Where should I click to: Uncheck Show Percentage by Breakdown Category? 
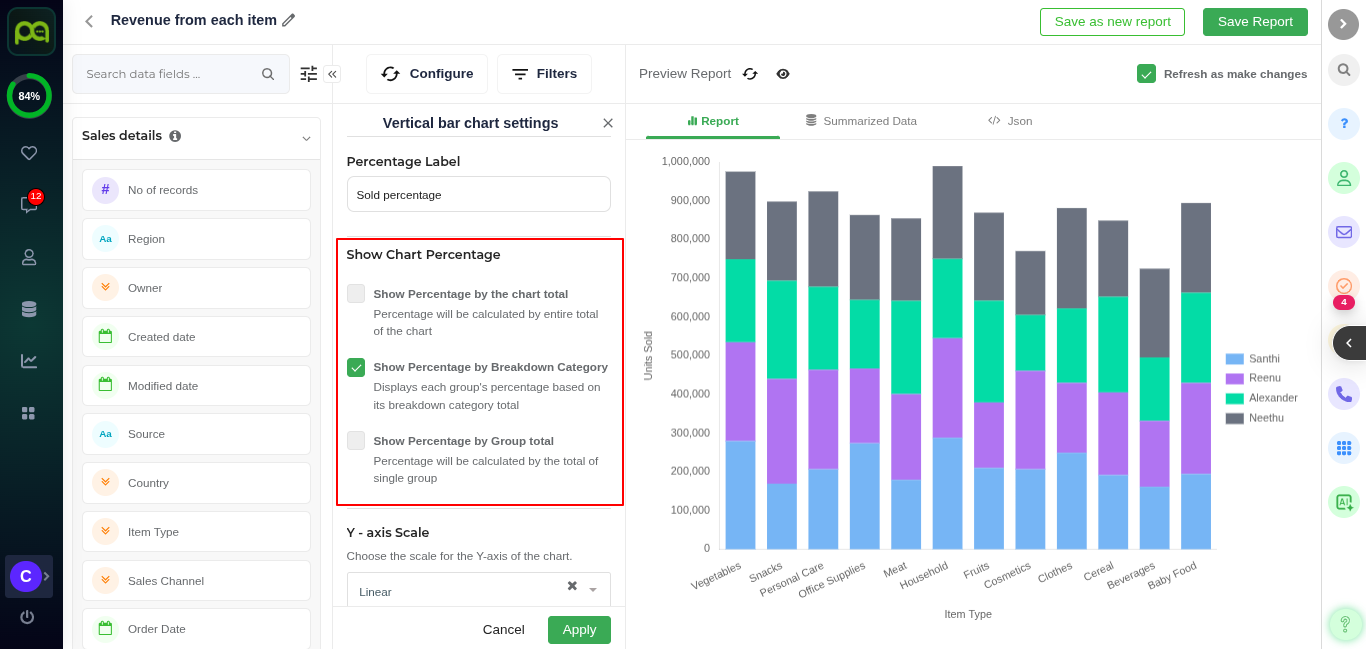pos(356,367)
